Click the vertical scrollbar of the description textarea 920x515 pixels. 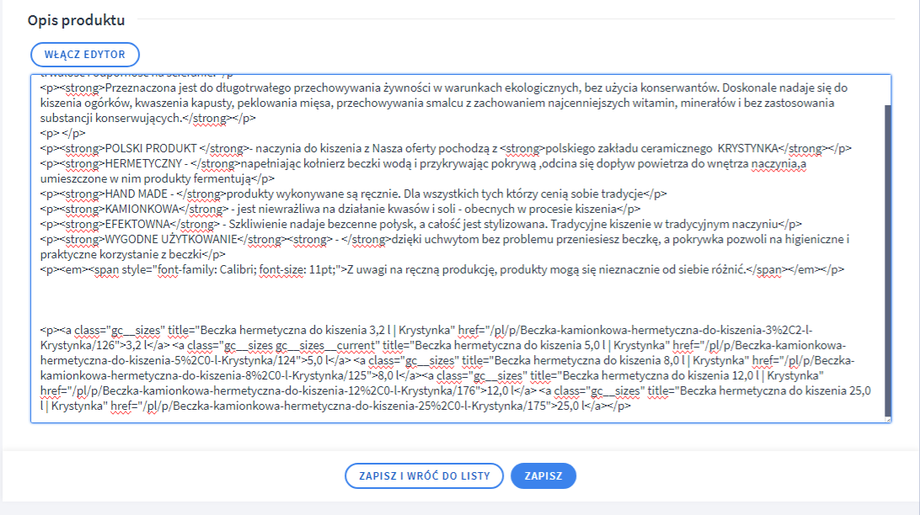click(x=888, y=260)
